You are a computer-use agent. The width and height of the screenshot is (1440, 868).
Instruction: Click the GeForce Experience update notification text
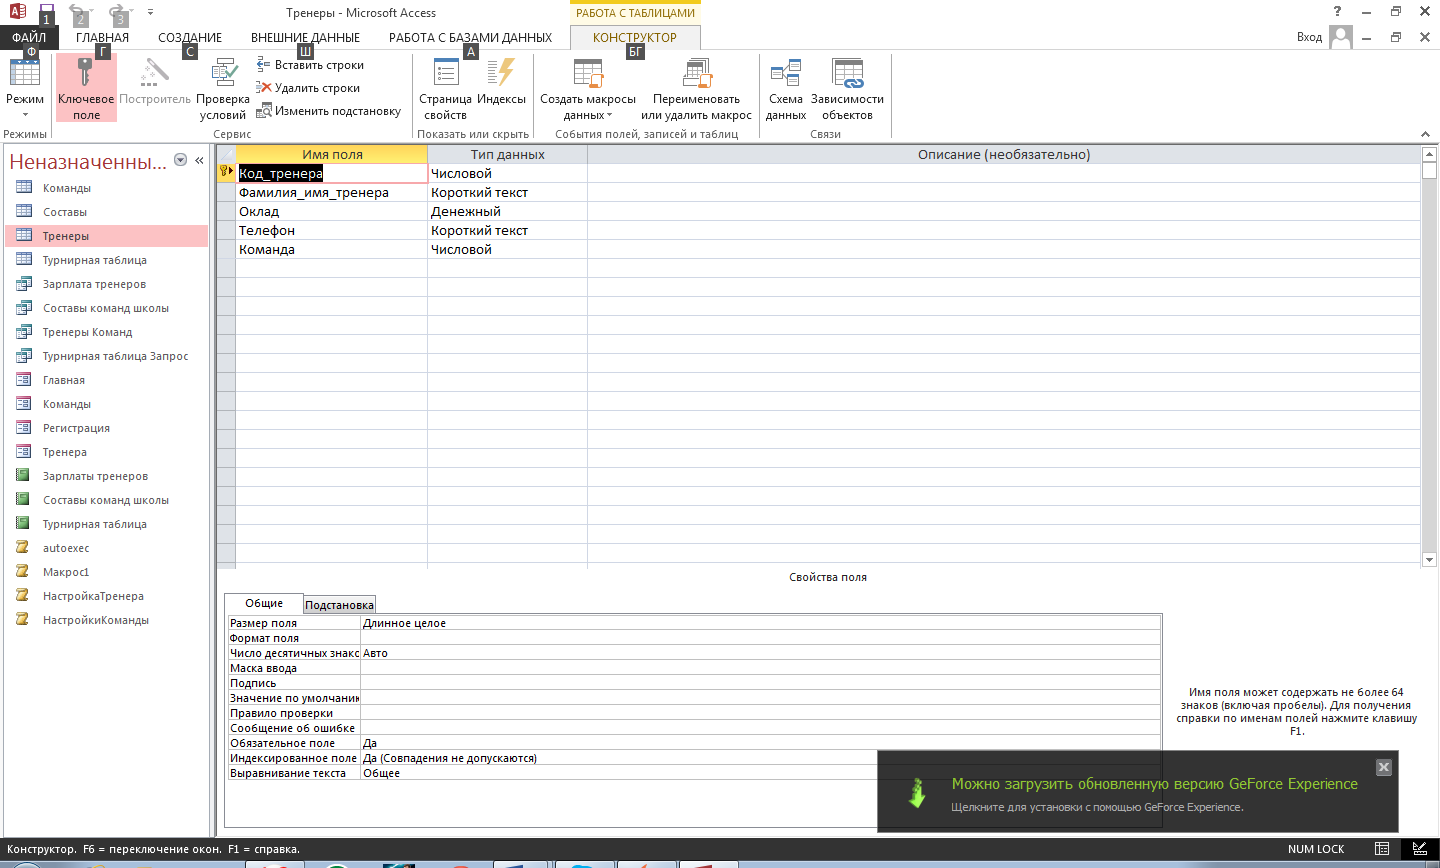pyautogui.click(x=1154, y=784)
